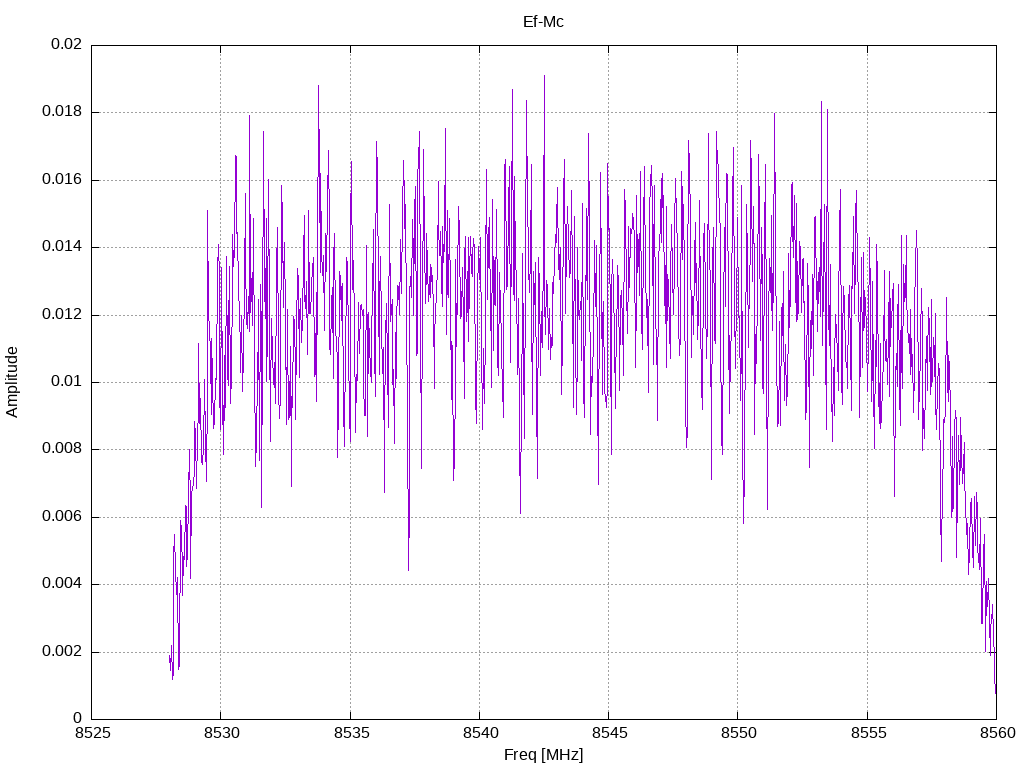Click x-axis tick label 8550
Image resolution: width=1024 pixels, height=768 pixels.
coord(738,733)
